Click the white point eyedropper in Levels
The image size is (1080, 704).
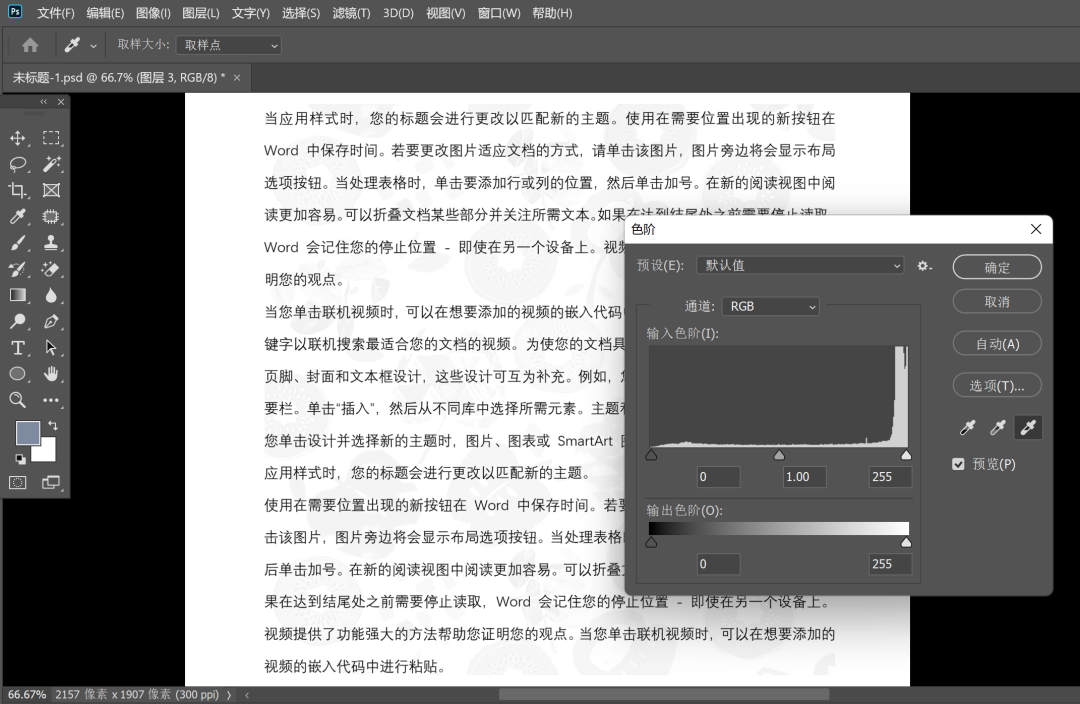[x=1027, y=427]
